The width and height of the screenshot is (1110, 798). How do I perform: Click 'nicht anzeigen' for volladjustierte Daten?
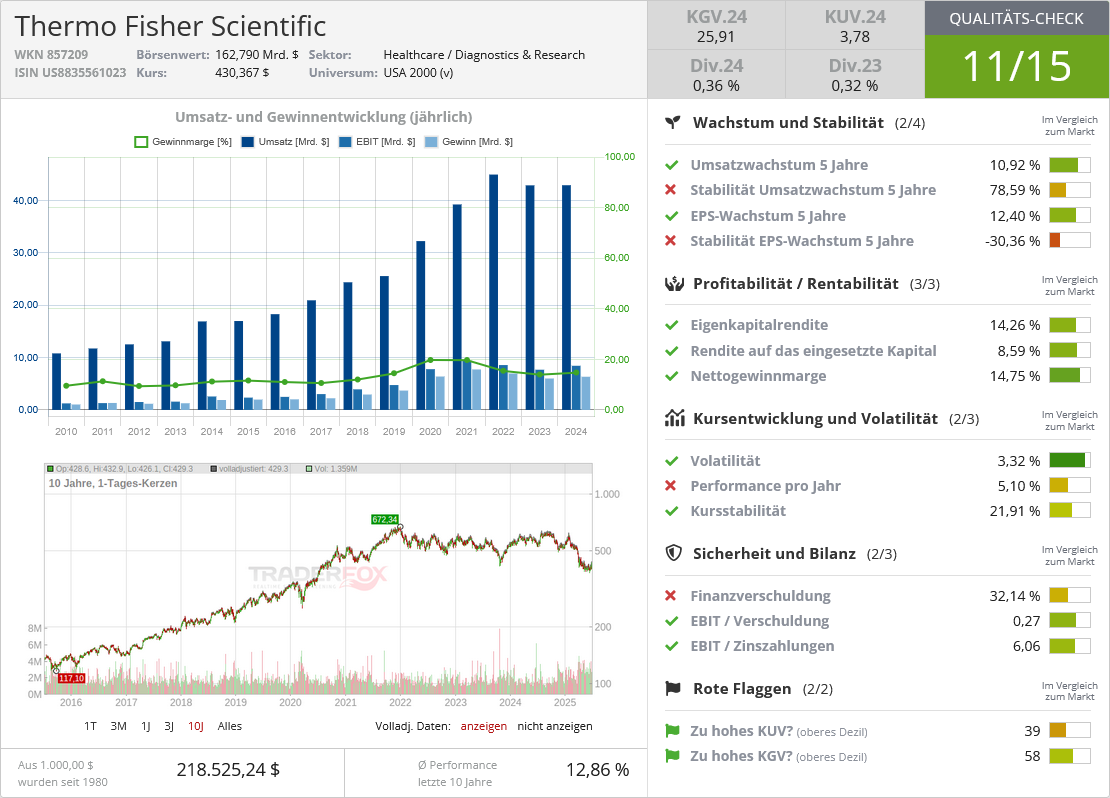click(x=555, y=726)
